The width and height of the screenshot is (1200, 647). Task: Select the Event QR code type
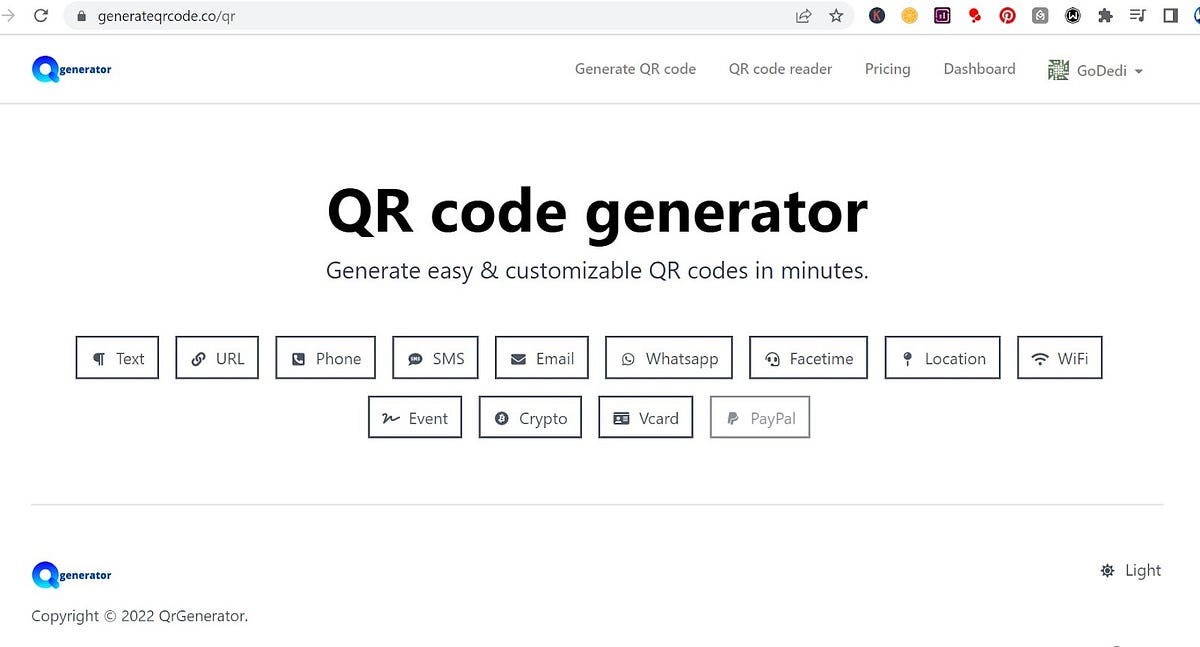pos(414,417)
